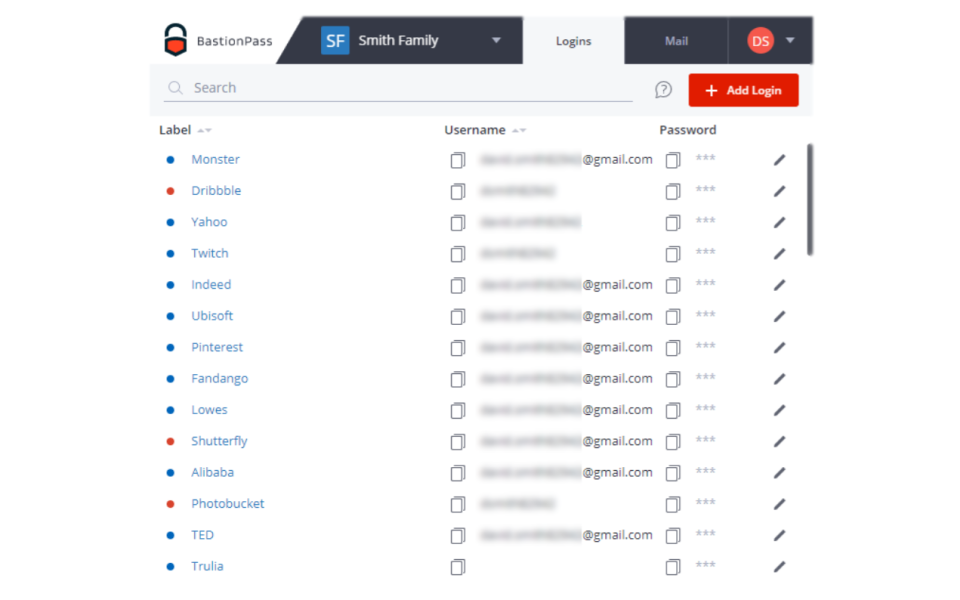Viewport: 960px width, 600px height.
Task: Click the SF vault badge
Action: (x=335, y=40)
